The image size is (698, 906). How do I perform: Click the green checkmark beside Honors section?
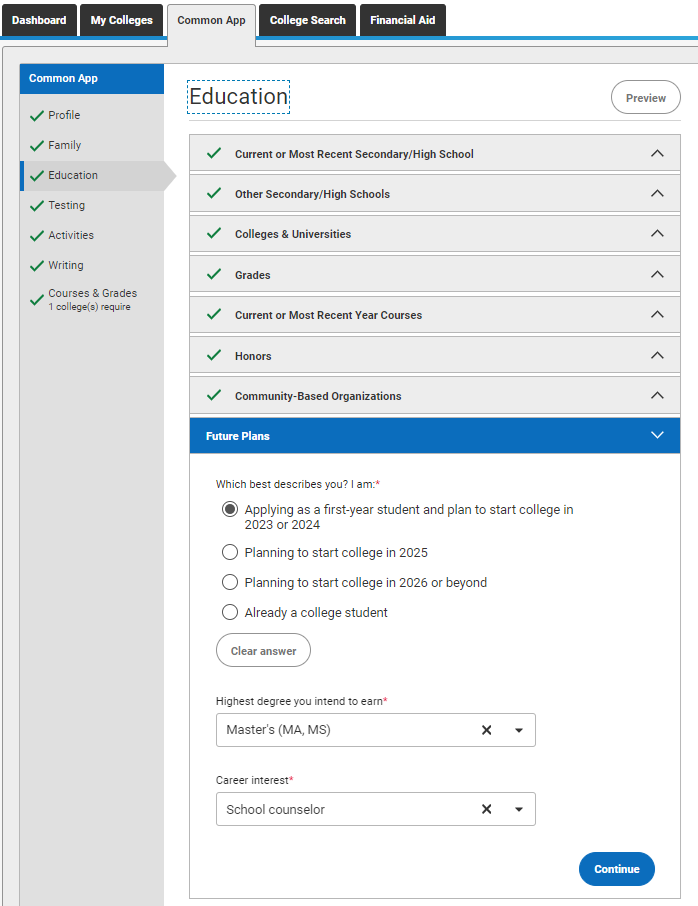coord(214,355)
